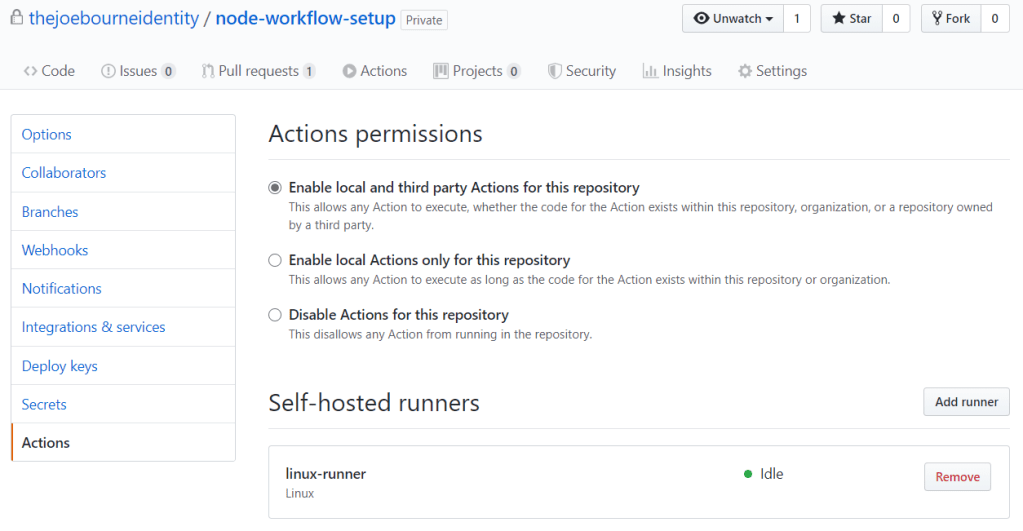Click the fork icon on Fork button
This screenshot has width=1023, height=531.
(937, 18)
